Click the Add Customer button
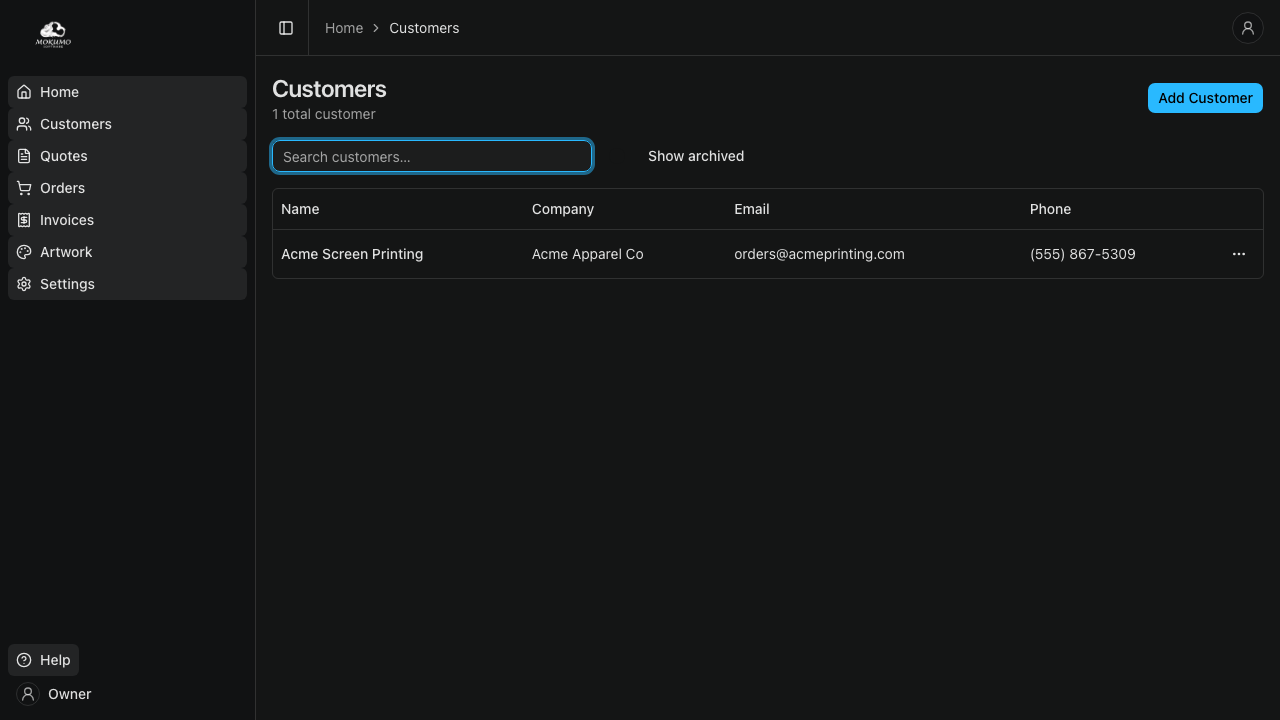Viewport: 1280px width, 720px height. pos(1204,98)
